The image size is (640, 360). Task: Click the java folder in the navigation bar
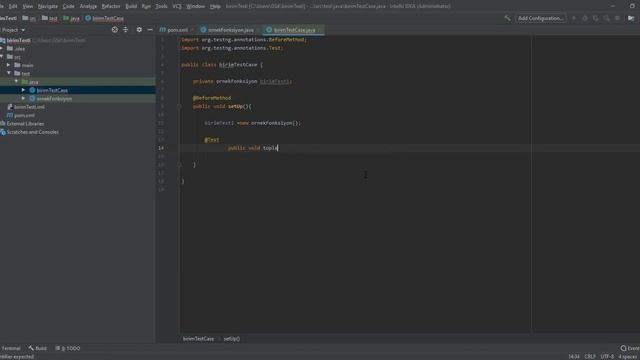click(71, 18)
